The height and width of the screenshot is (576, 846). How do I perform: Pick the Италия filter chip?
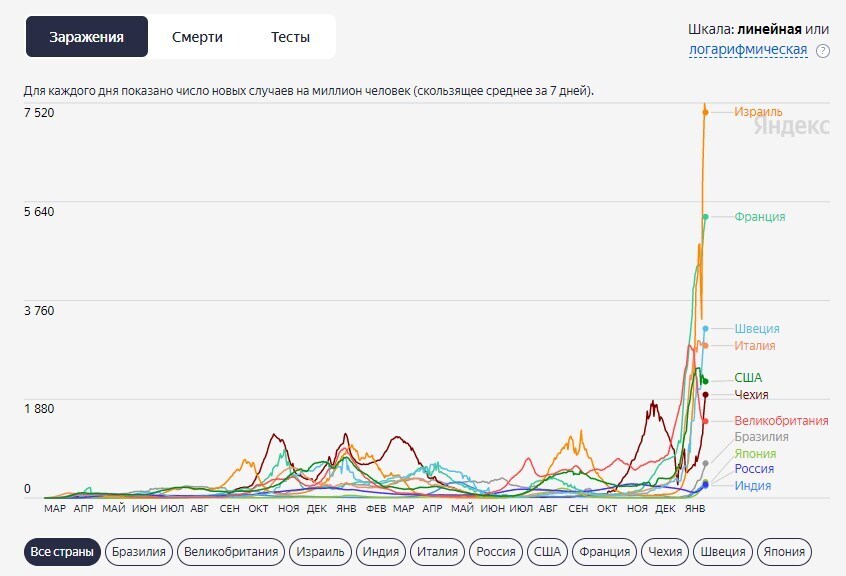[x=438, y=551]
